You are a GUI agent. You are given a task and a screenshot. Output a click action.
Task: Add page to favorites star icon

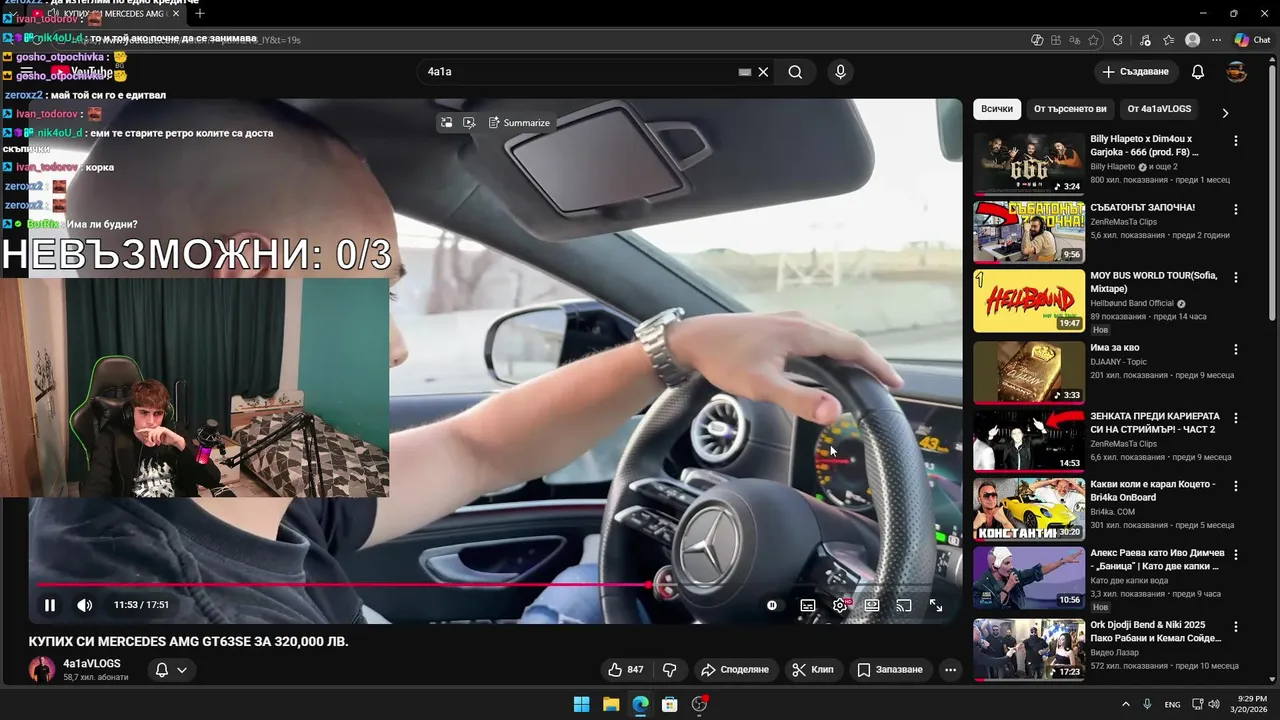(x=1094, y=40)
